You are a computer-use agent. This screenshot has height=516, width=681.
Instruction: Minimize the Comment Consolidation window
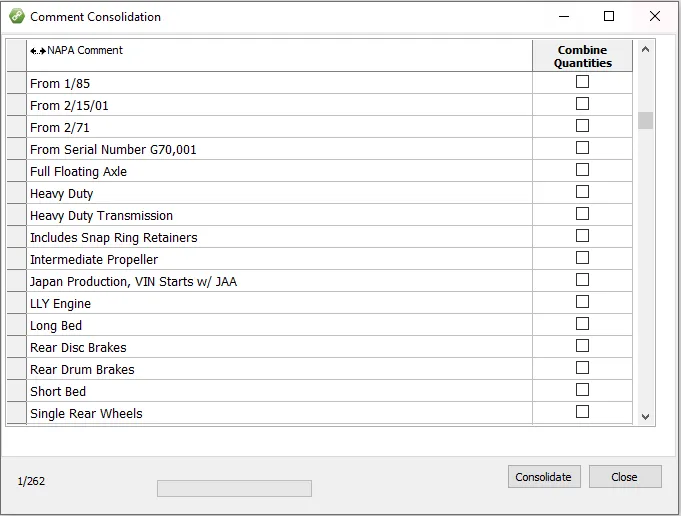point(563,16)
